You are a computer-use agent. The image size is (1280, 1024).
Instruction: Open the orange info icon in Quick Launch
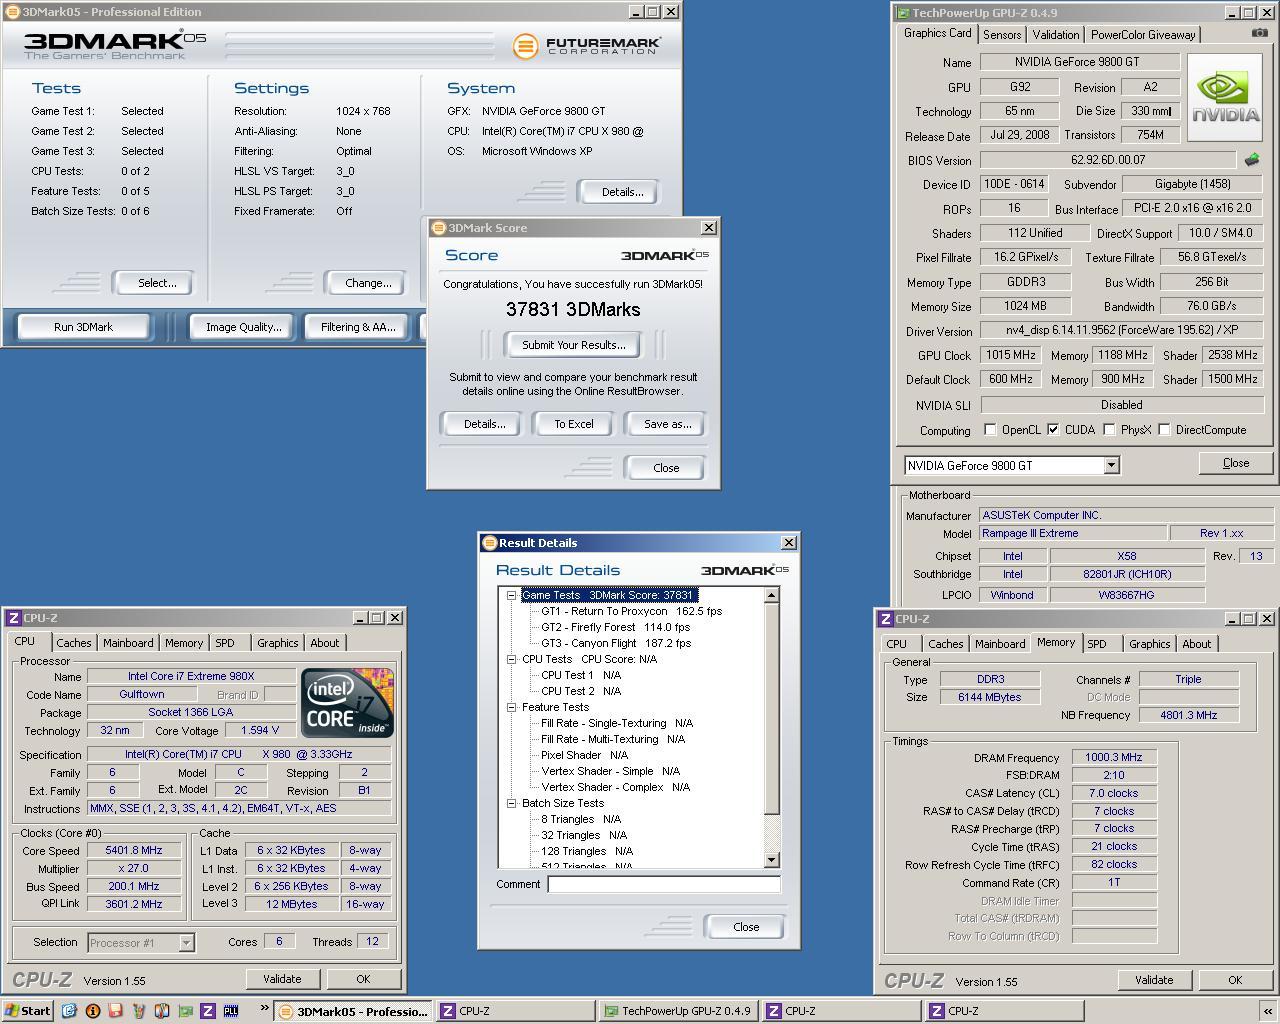click(92, 1011)
